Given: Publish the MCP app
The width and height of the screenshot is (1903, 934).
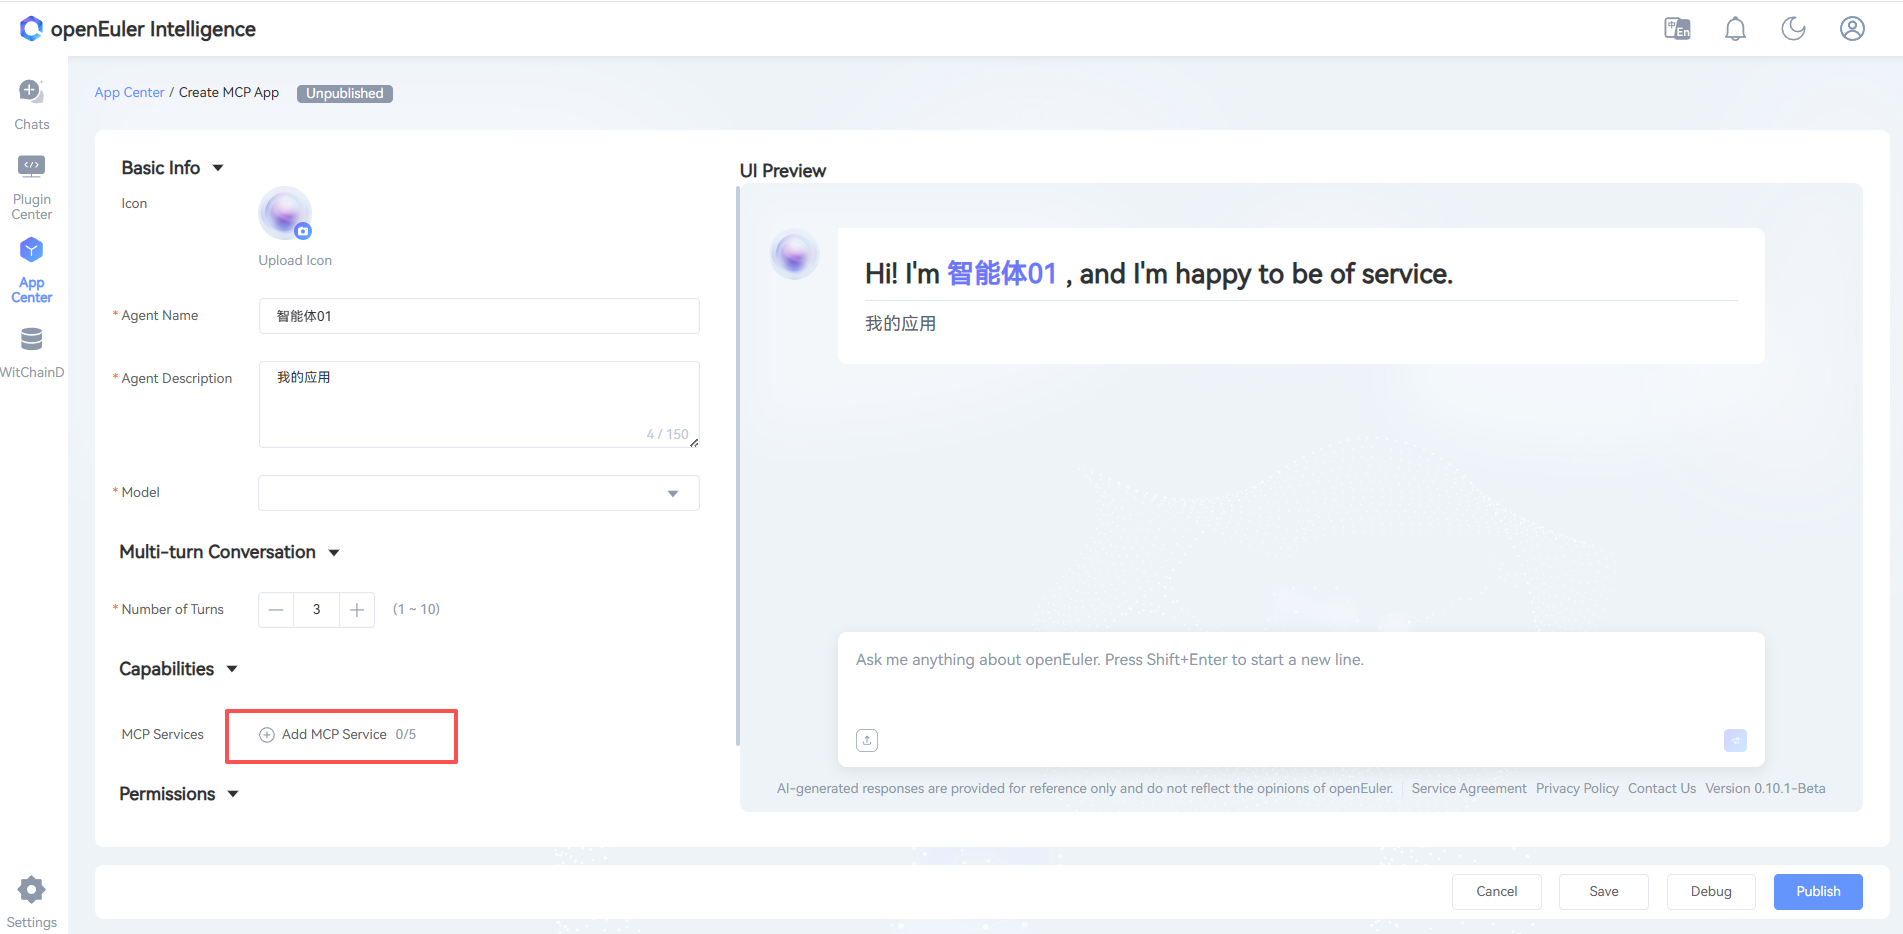Looking at the screenshot, I should pos(1818,892).
